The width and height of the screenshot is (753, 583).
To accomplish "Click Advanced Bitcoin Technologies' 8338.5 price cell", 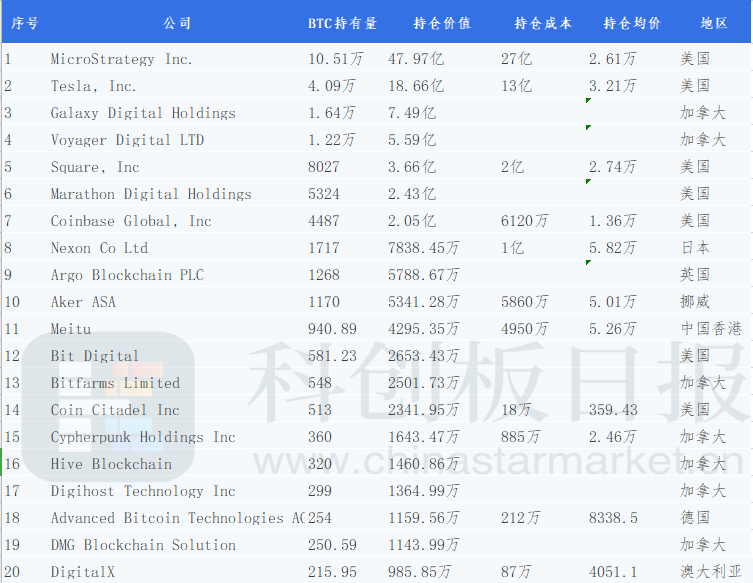I will [614, 518].
